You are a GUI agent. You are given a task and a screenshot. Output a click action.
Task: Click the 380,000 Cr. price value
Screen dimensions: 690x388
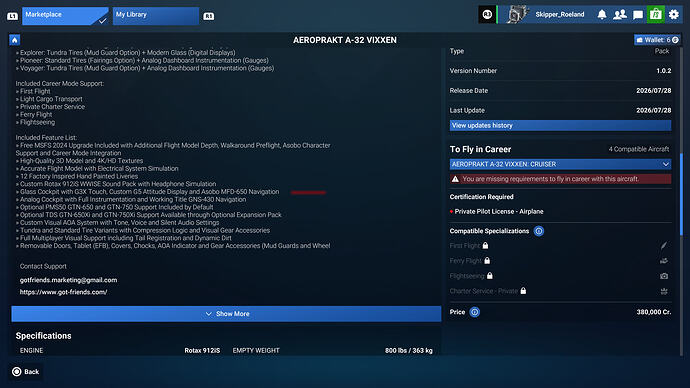653,312
